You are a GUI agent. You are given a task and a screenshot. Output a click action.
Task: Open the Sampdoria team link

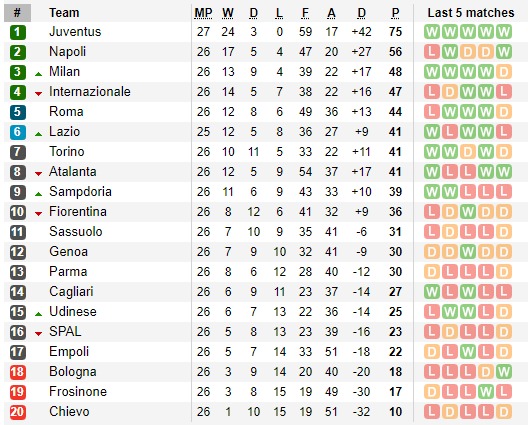pyautogui.click(x=80, y=192)
